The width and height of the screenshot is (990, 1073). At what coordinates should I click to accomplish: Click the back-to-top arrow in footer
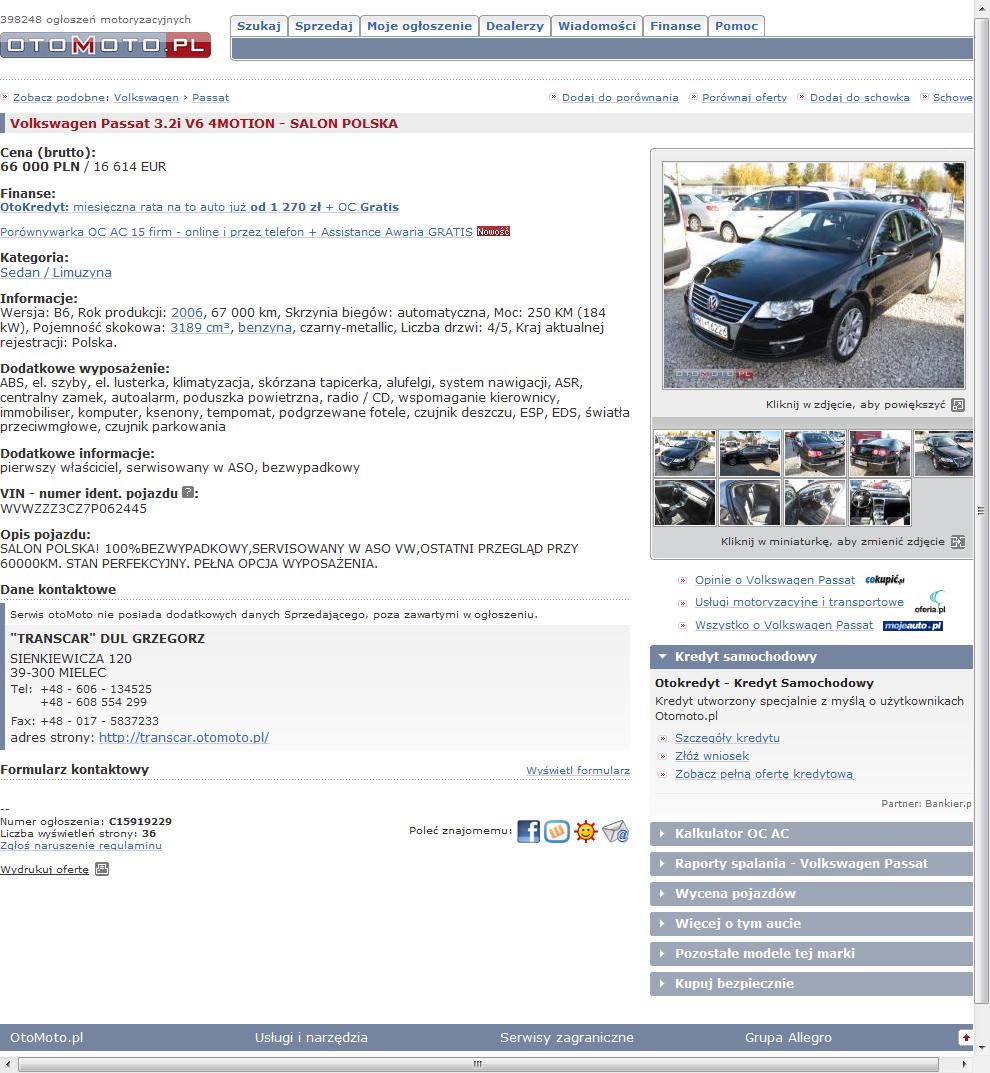pos(965,1037)
